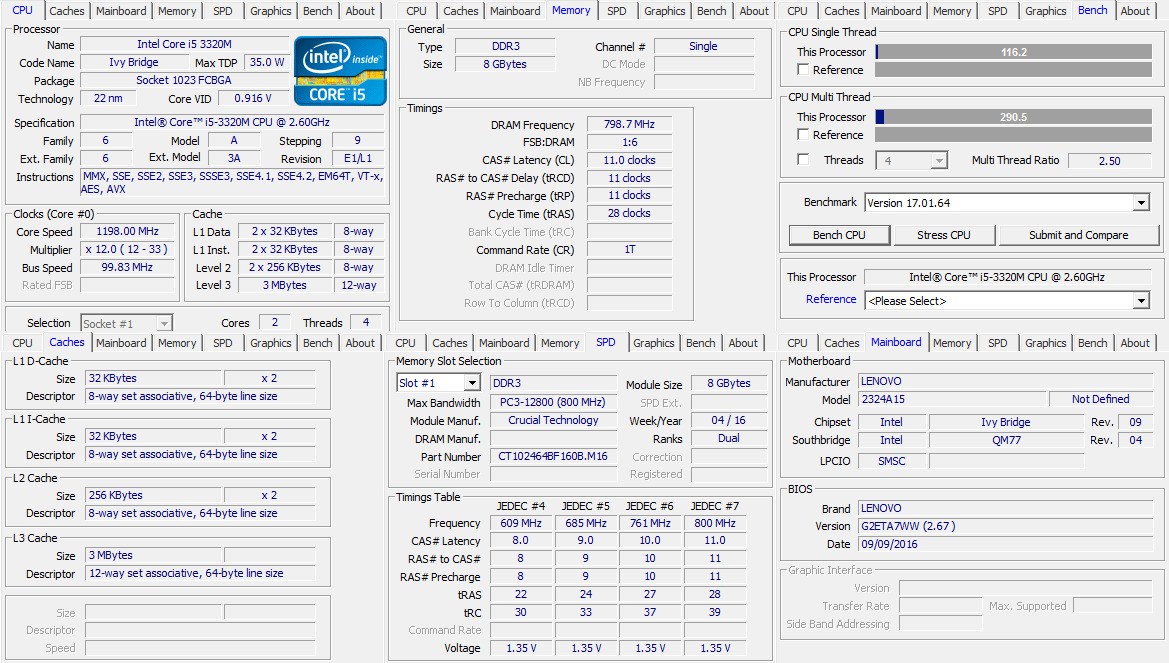Screen dimensions: 1169x663
Task: Click the Specification field 'i5-3320M CPU @ 2.60GHz'
Action: [232, 122]
